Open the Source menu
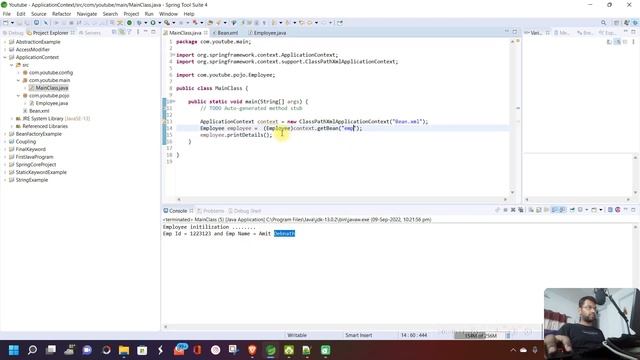The height and width of the screenshot is (360, 640). tap(39, 14)
